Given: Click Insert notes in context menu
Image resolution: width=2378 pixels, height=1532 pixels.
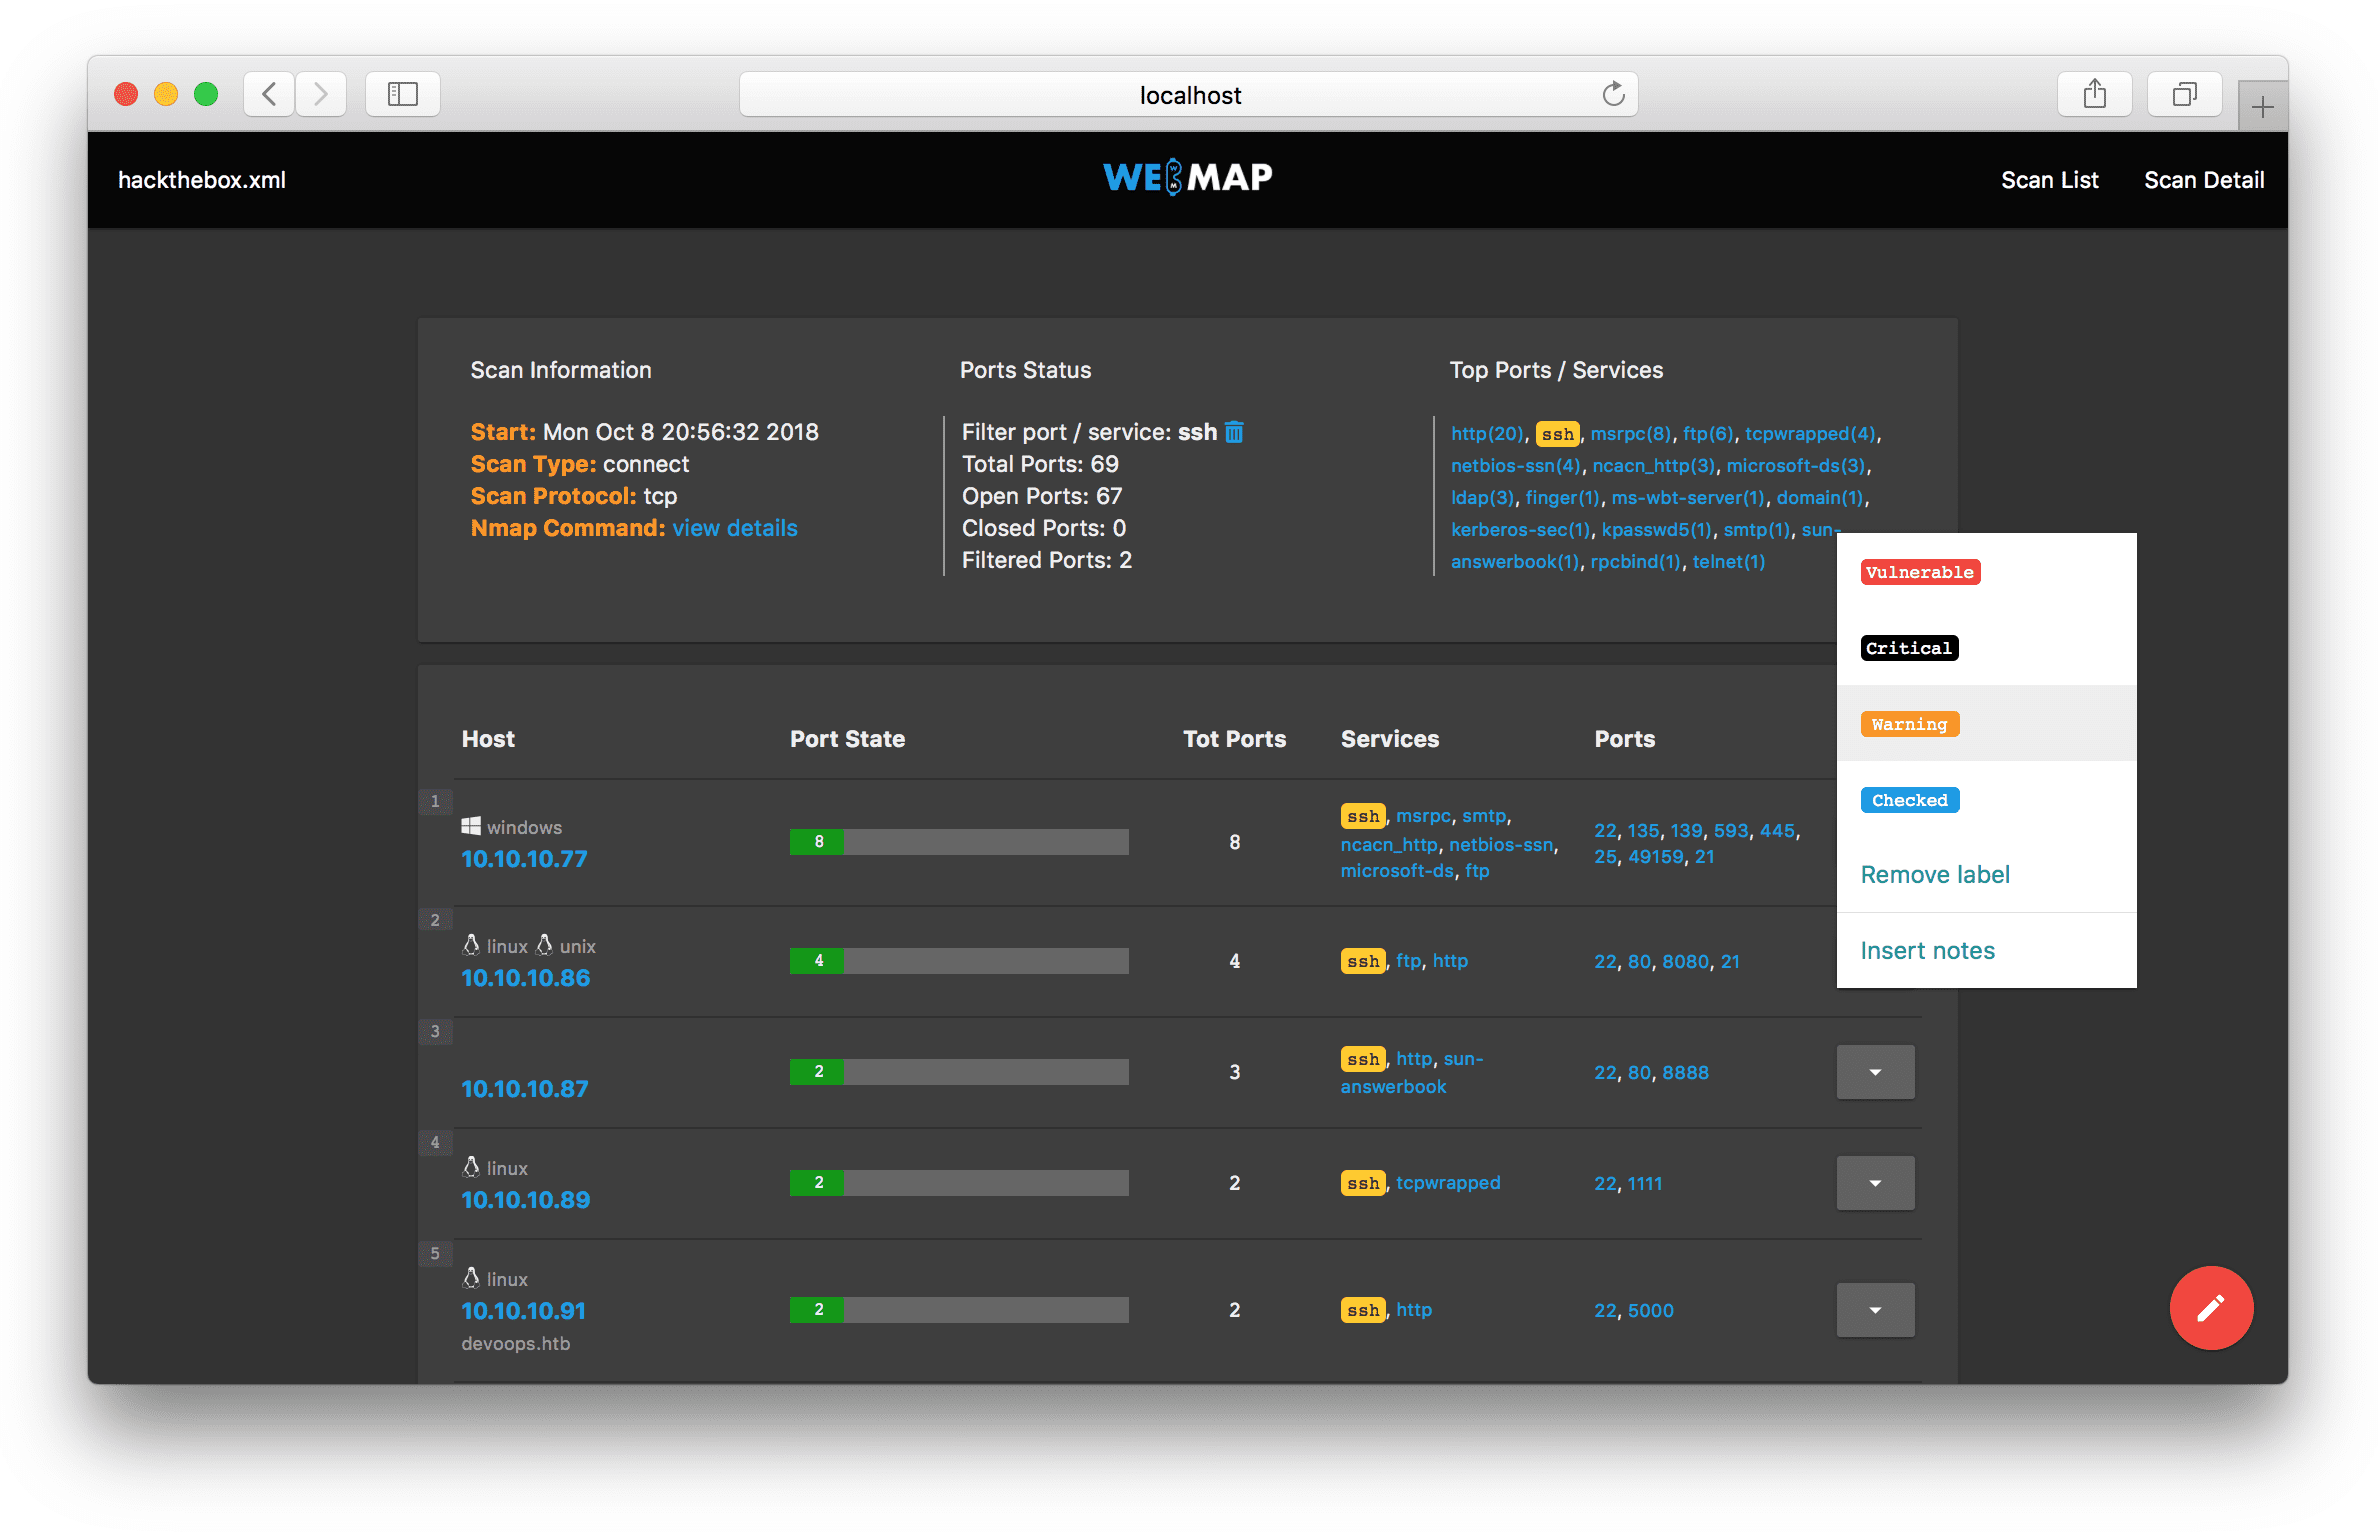Looking at the screenshot, I should (x=1927, y=950).
